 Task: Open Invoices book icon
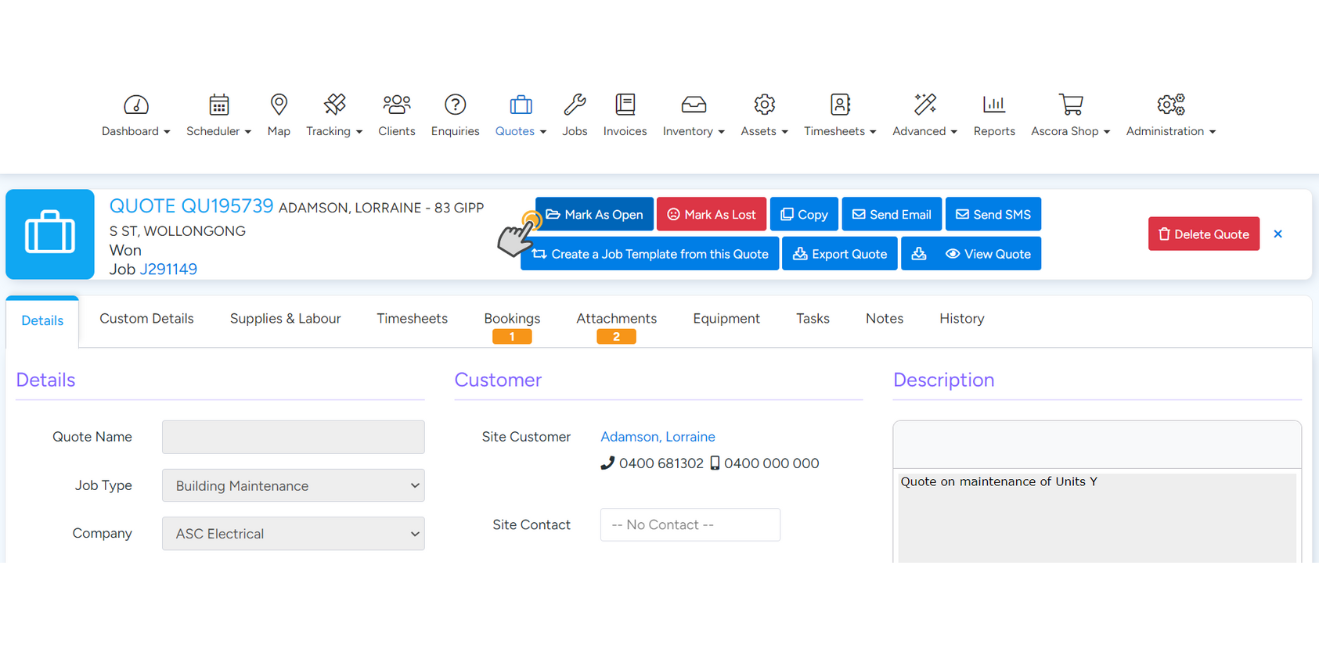pos(625,105)
